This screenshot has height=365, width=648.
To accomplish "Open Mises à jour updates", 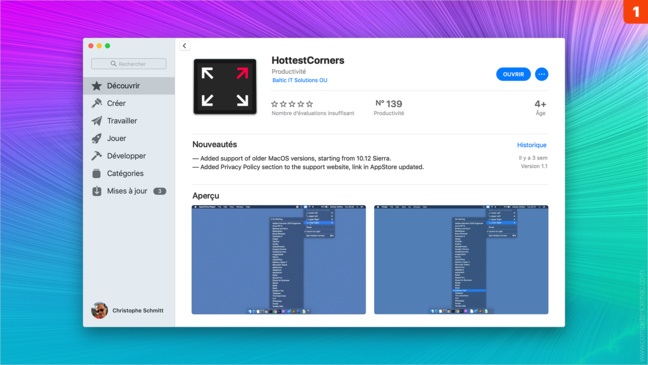I will tap(129, 191).
